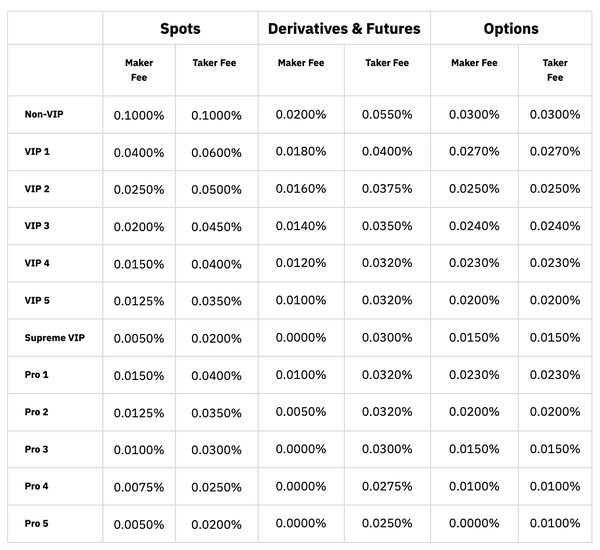The height and width of the screenshot is (550, 600).
Task: Select VIP 2 Derivatives Taker Fee cell 0.0375%
Action: (388, 189)
